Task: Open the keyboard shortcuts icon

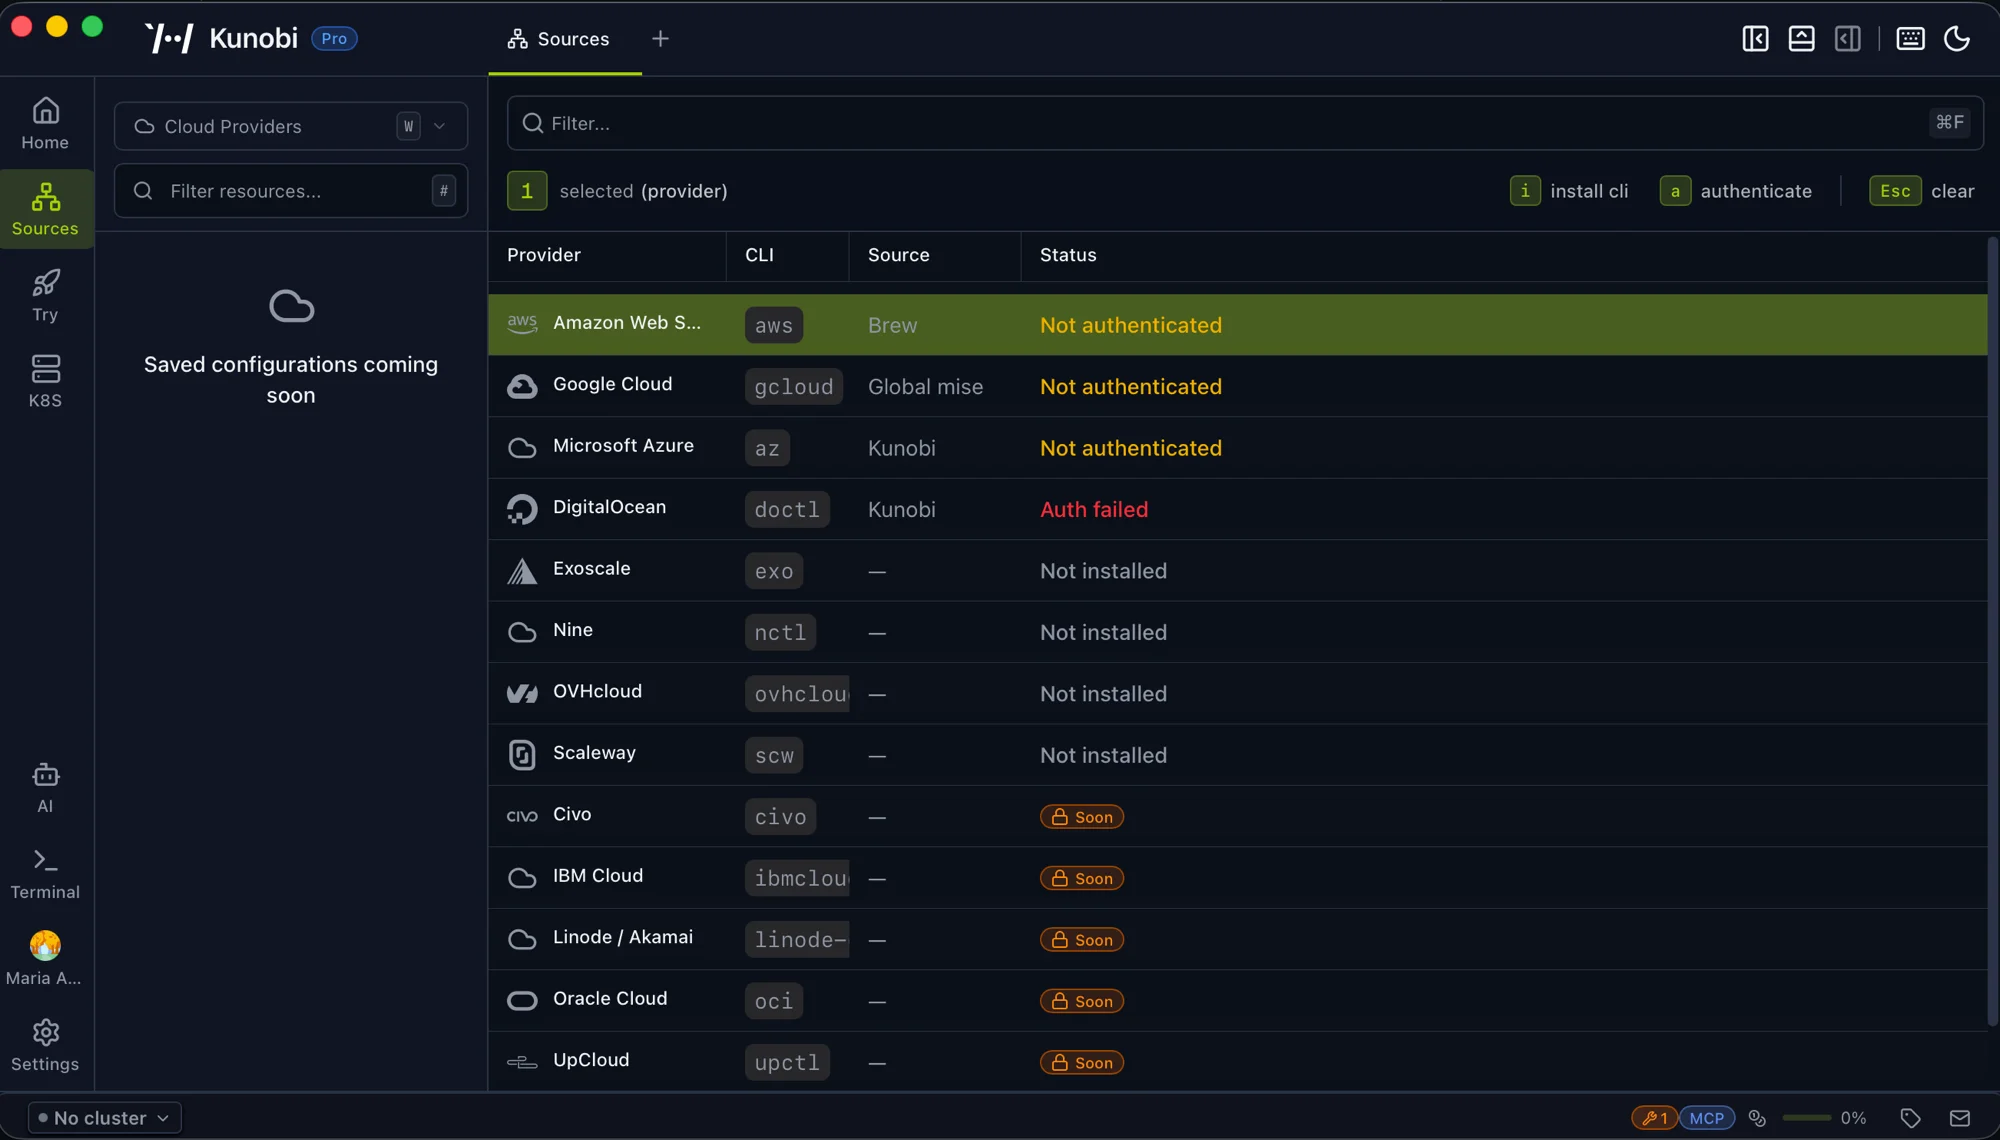Action: tap(1910, 39)
